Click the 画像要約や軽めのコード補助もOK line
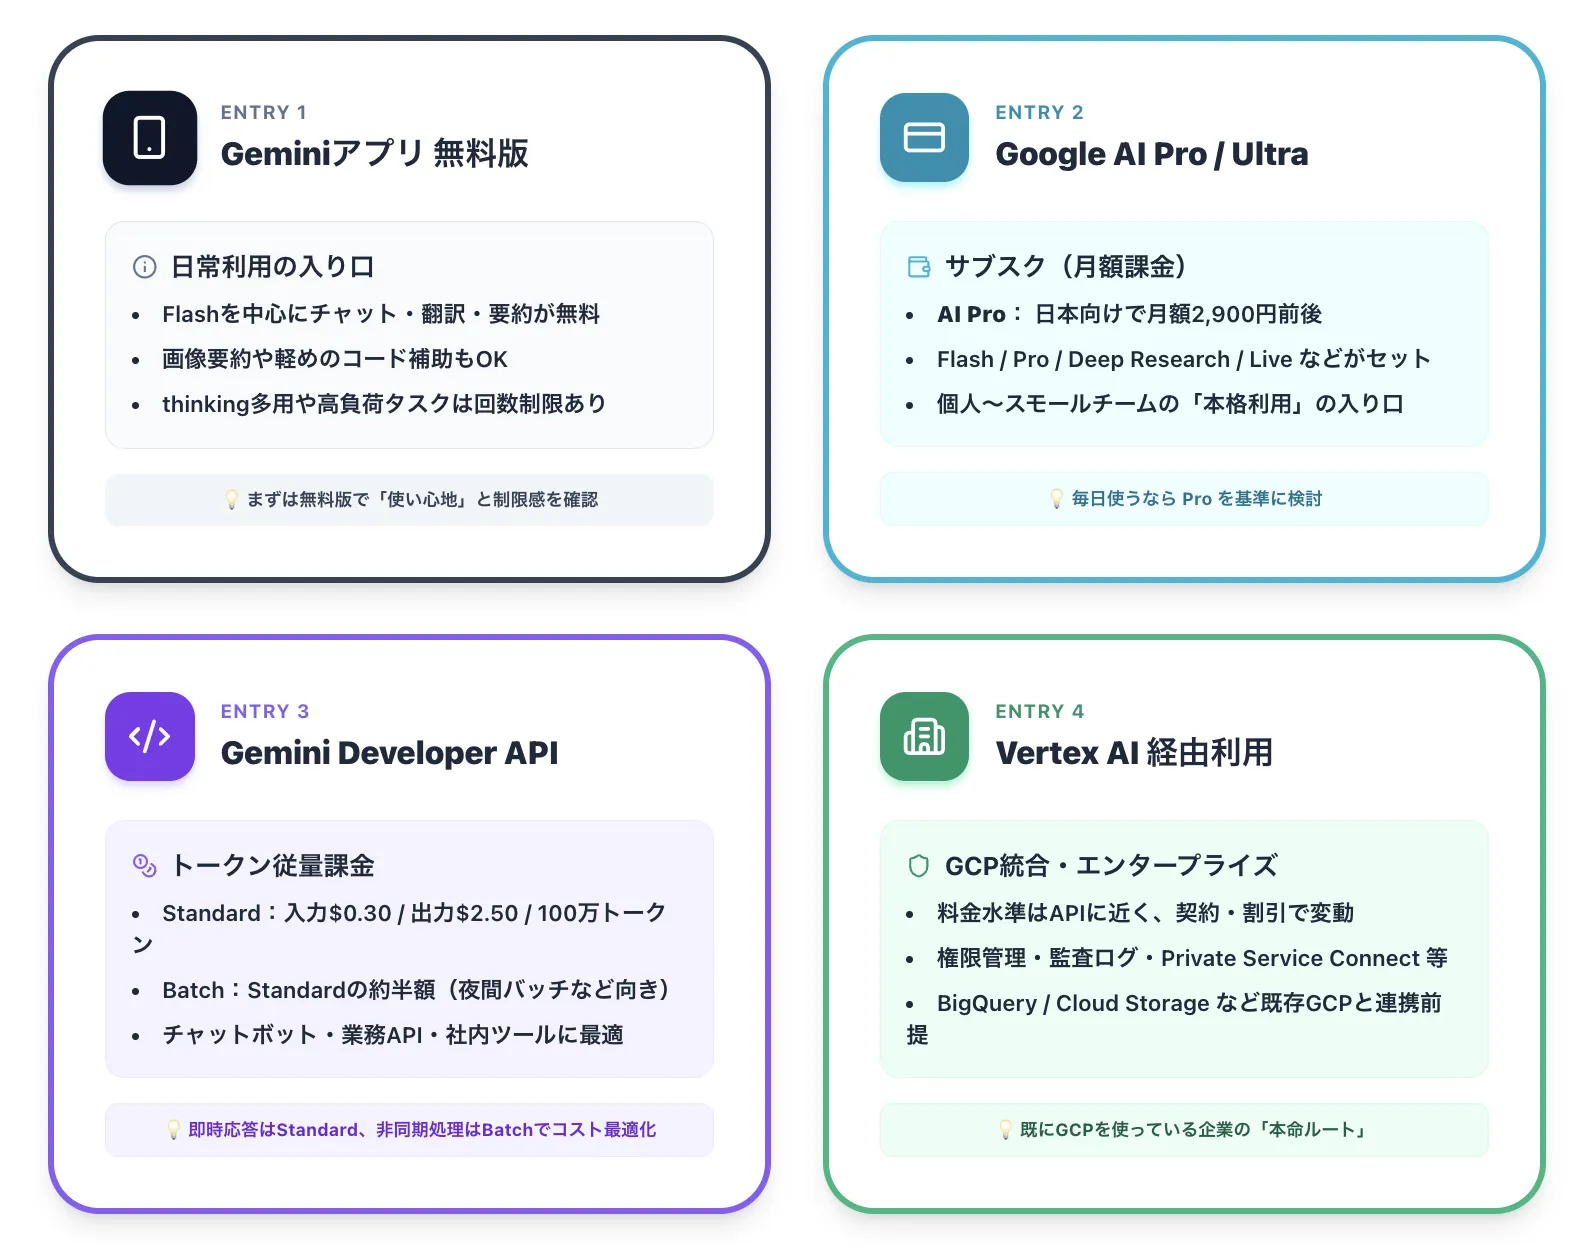This screenshot has width=1584, height=1250. click(x=335, y=359)
